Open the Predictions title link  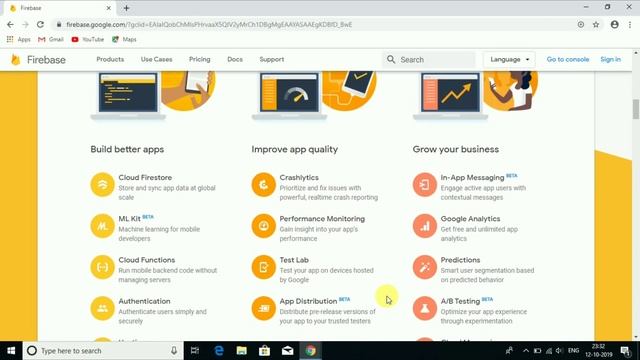460,260
